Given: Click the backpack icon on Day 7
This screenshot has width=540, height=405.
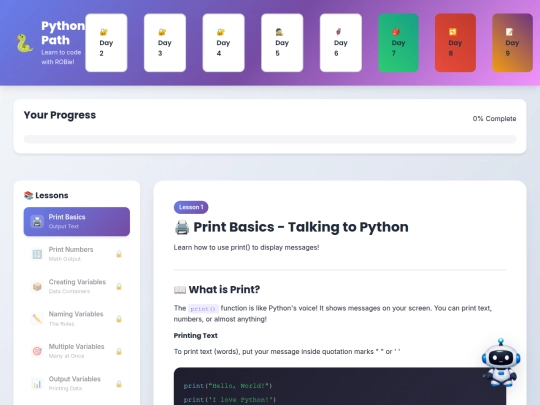Looking at the screenshot, I should click(x=396, y=32).
